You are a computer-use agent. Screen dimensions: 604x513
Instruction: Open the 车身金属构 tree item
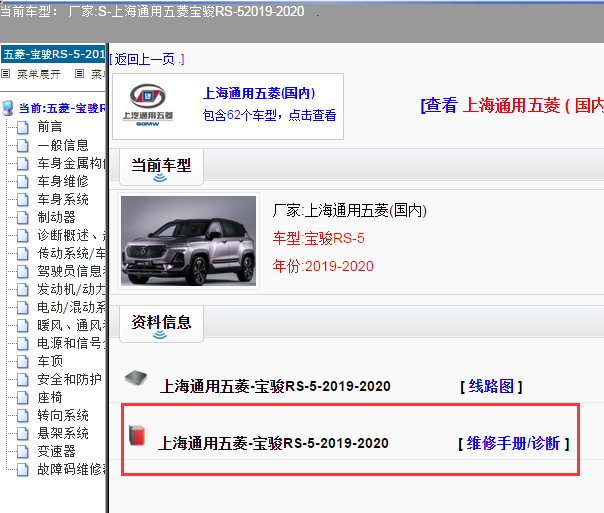(71, 163)
